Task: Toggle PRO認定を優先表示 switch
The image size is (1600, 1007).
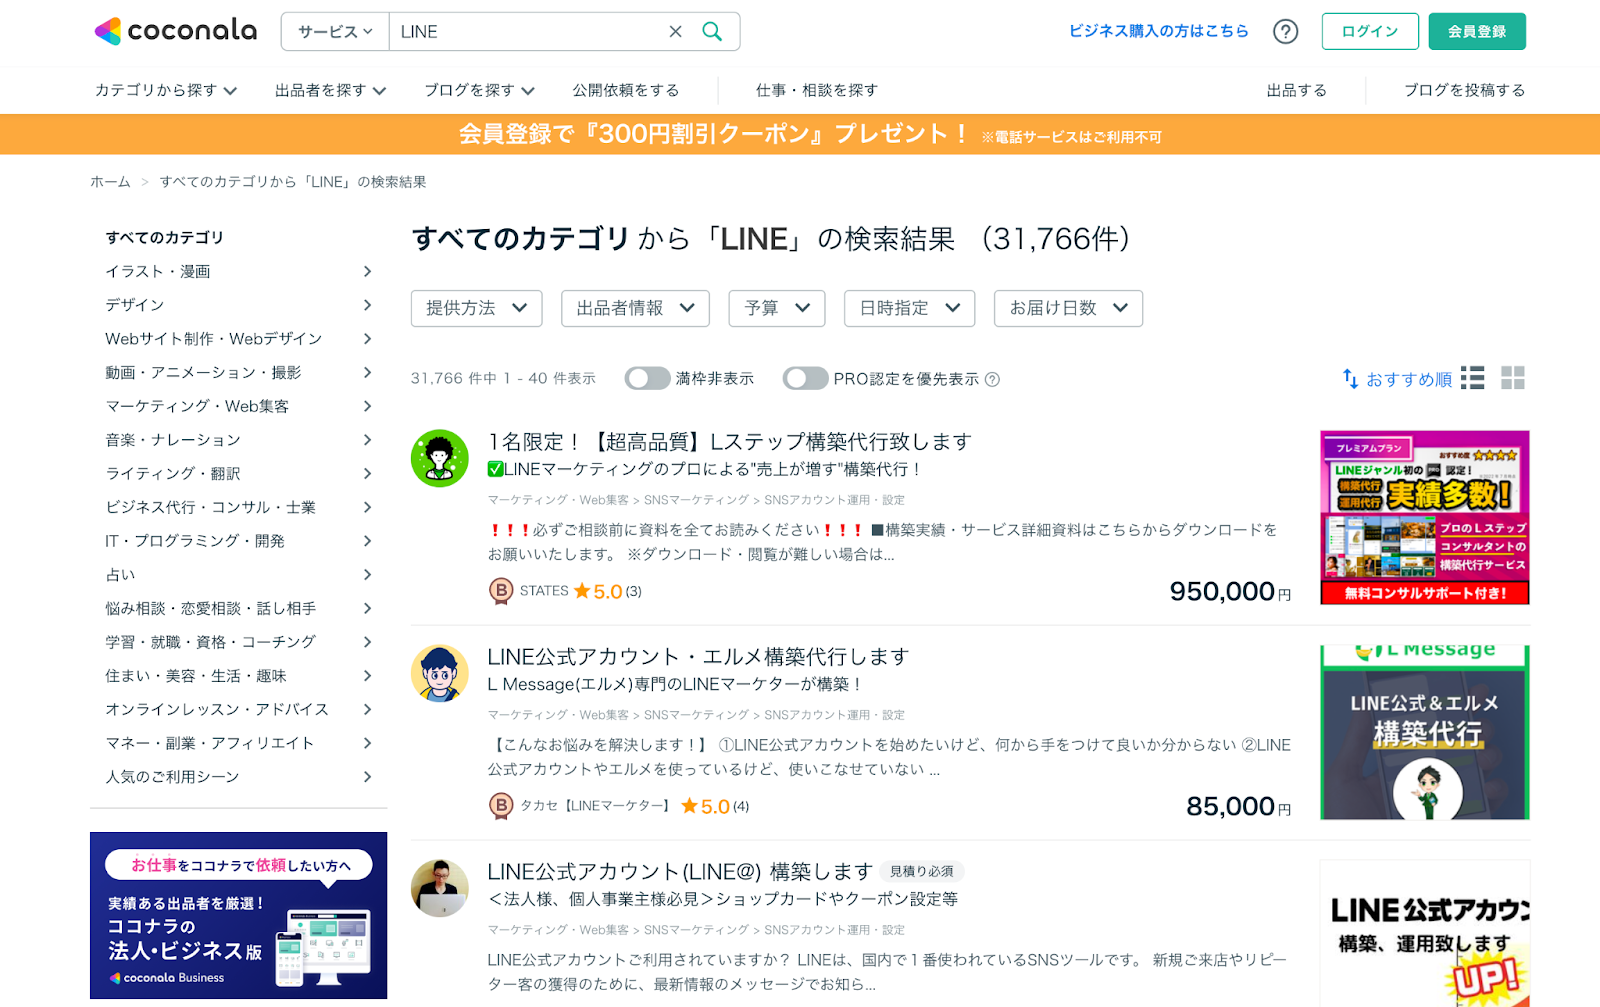Action: (x=805, y=378)
